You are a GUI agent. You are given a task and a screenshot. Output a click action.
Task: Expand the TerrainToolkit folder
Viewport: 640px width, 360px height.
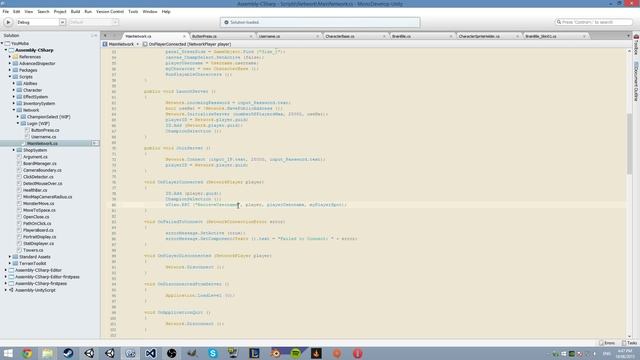point(10,263)
